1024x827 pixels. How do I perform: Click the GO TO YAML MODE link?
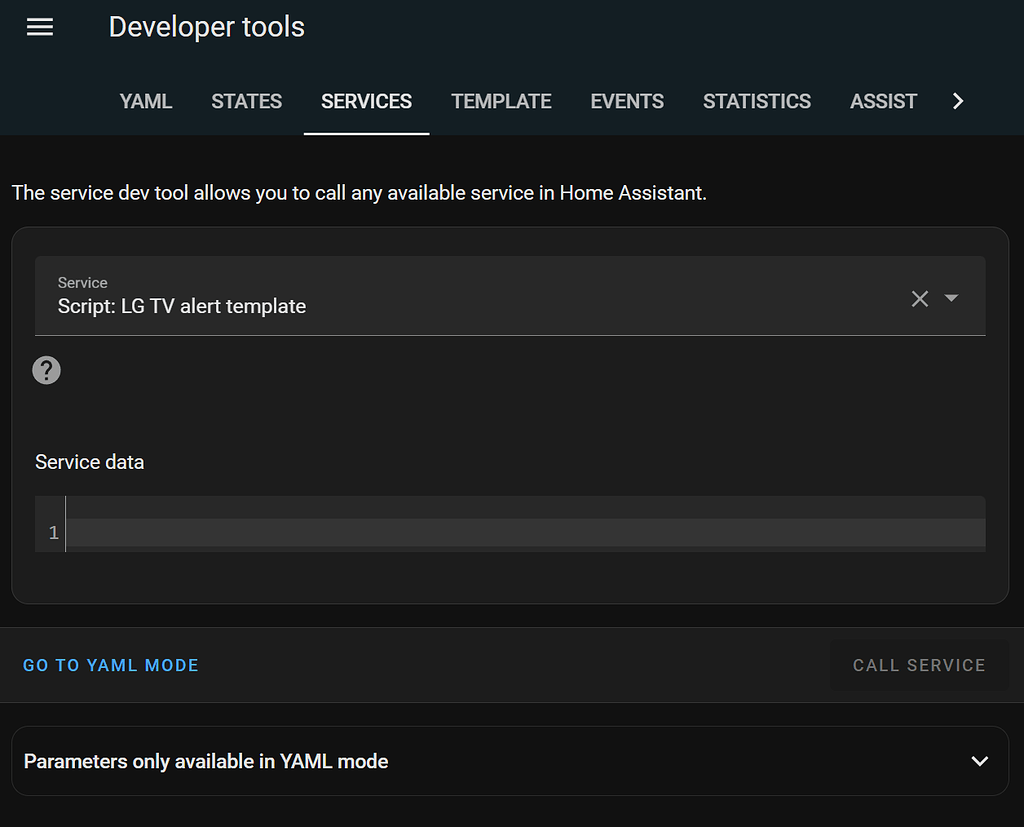110,664
